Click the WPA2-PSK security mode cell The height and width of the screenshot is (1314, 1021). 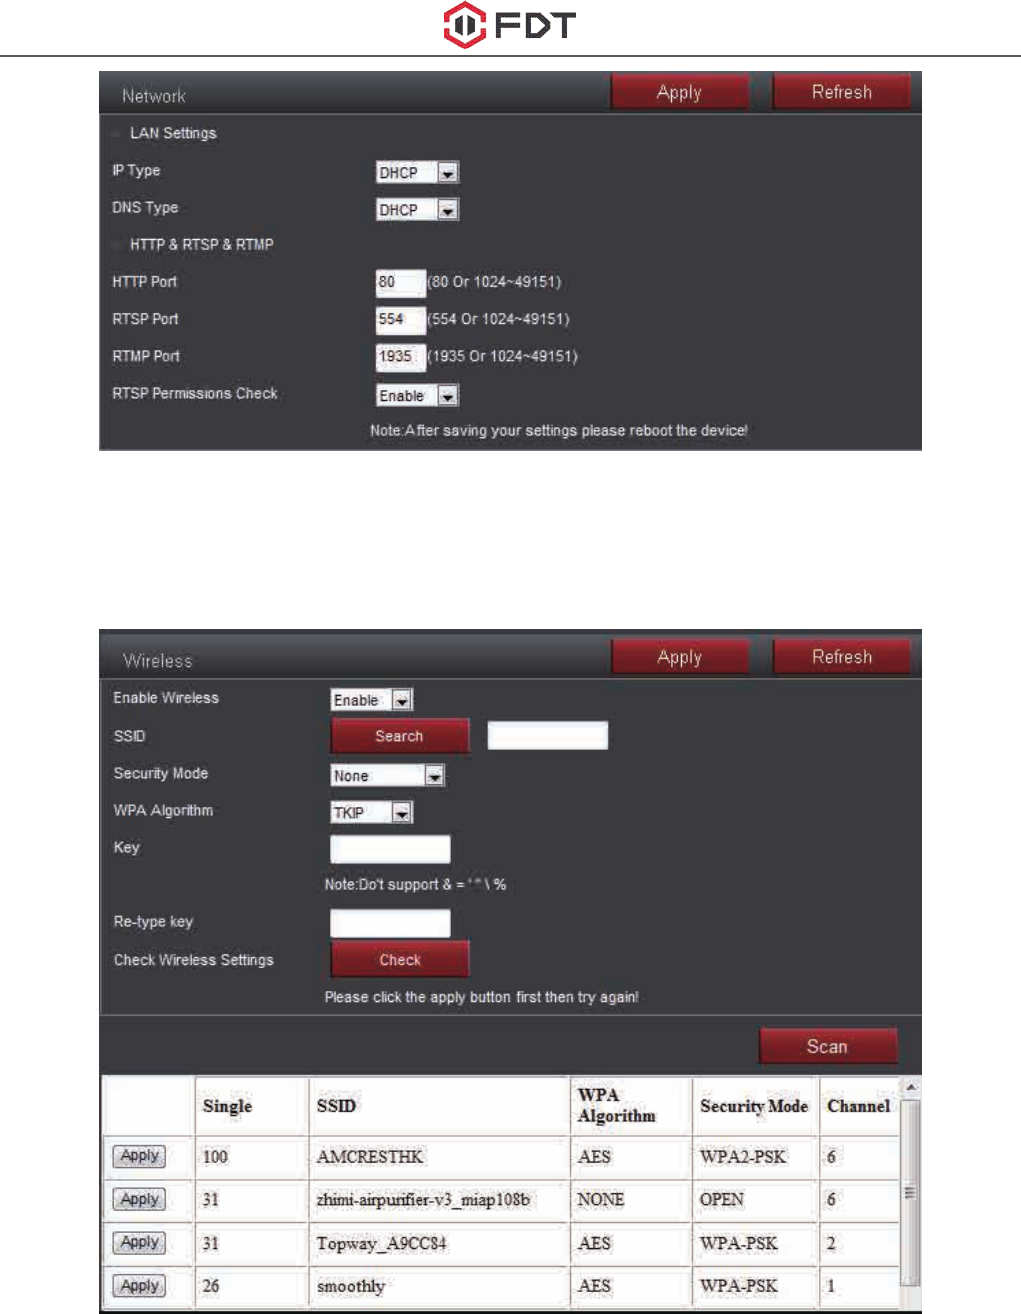[755, 1157]
